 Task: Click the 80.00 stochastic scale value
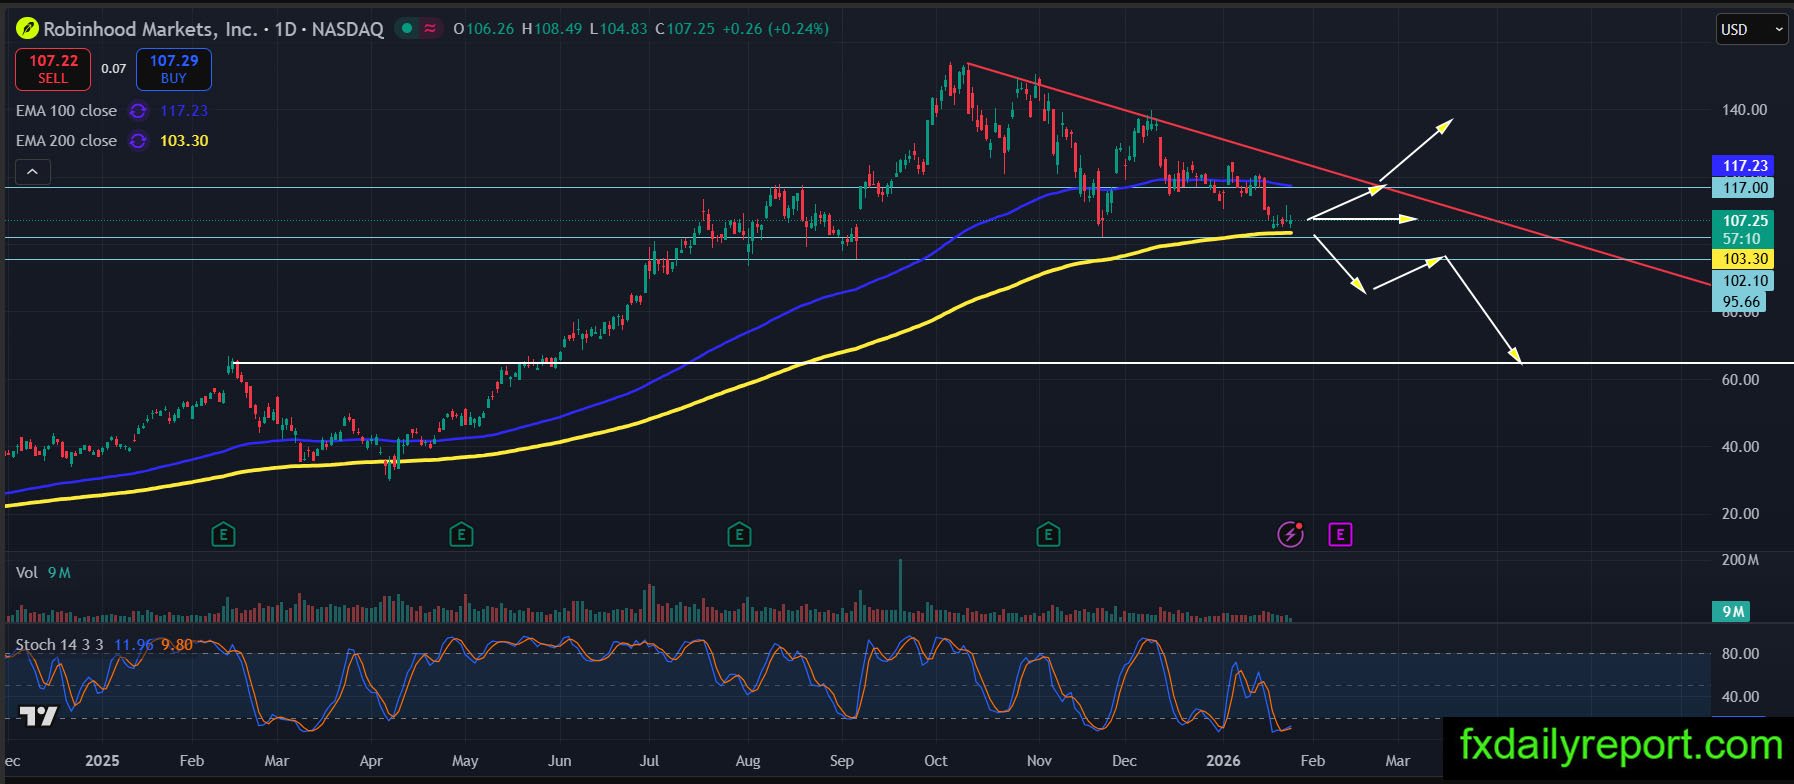[1740, 654]
